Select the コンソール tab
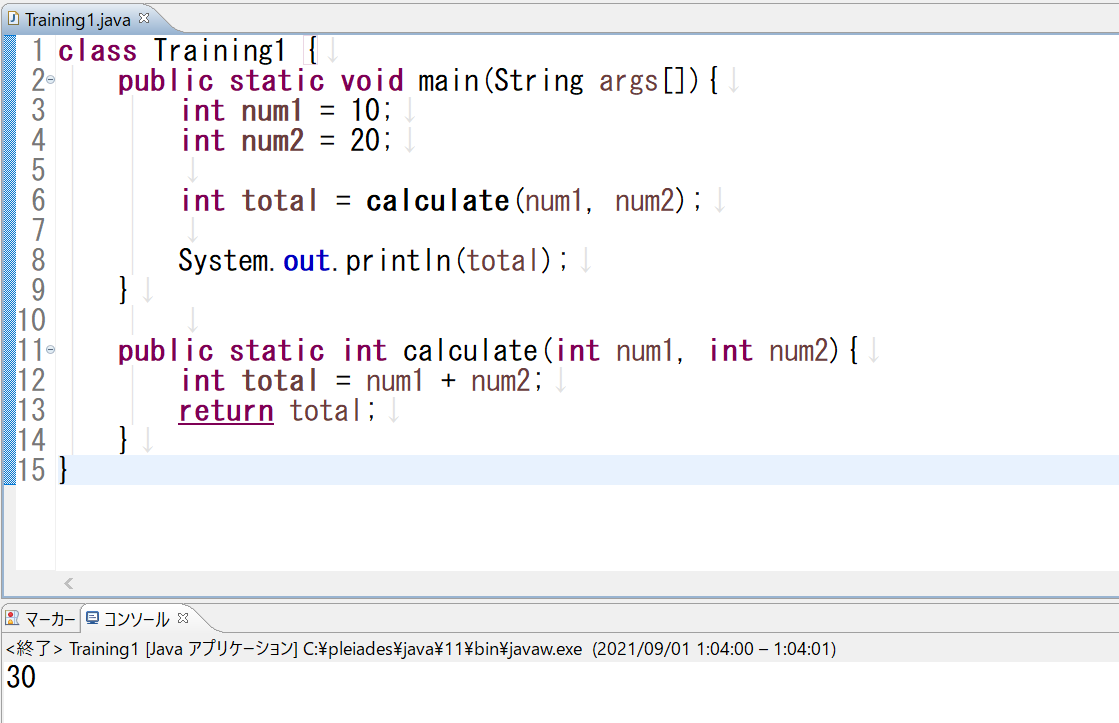The image size is (1119, 723). tap(136, 619)
